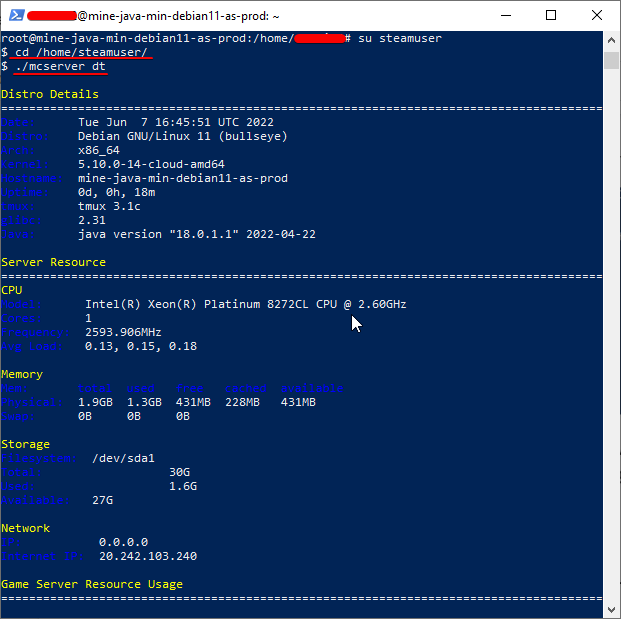Screen dimensions: 621x619
Task: Click the storage used '1.6G'
Action: (x=183, y=486)
